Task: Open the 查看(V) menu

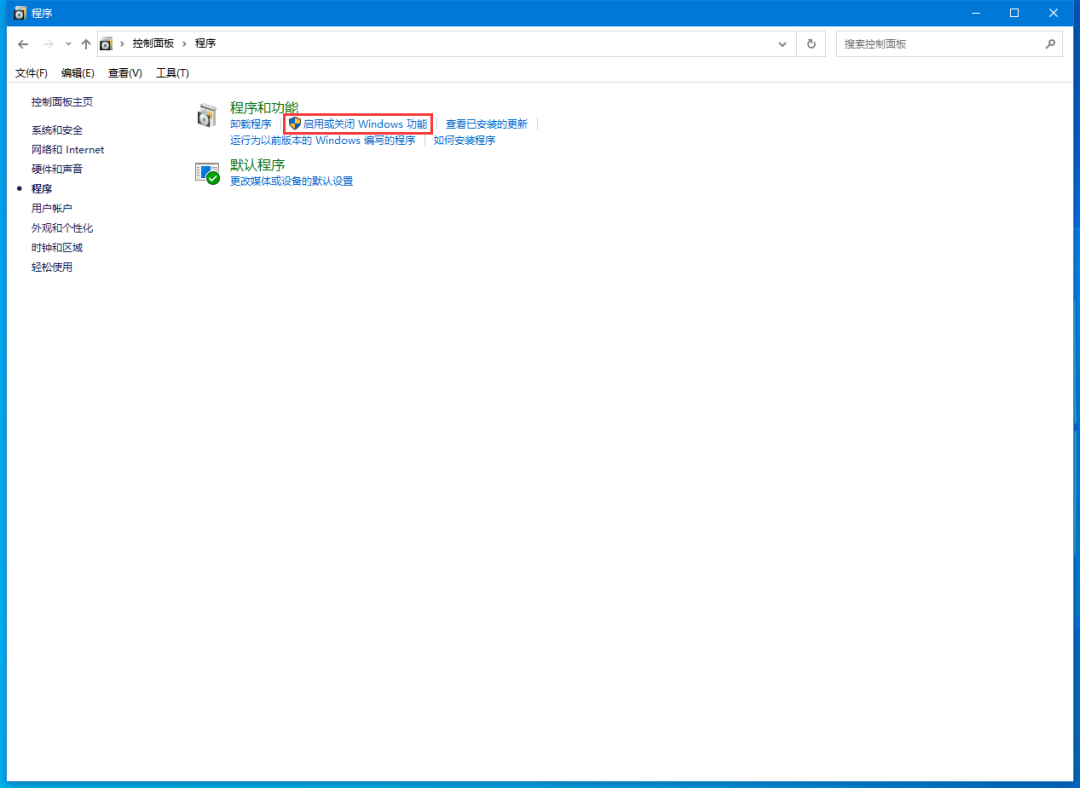Action: pos(125,73)
